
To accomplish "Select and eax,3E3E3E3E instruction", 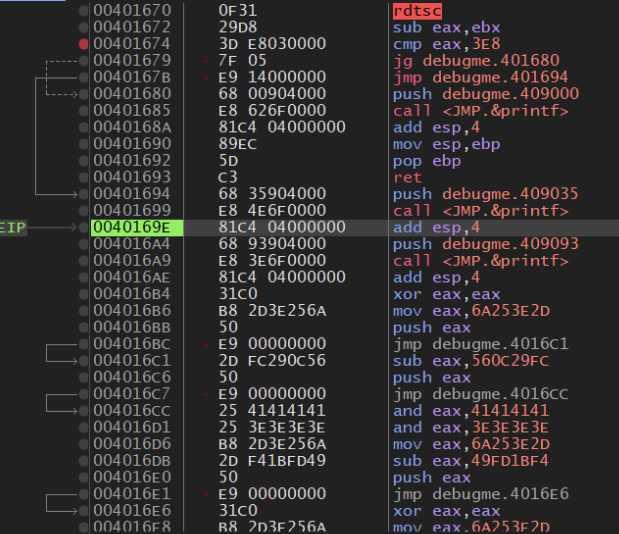I will click(471, 427).
